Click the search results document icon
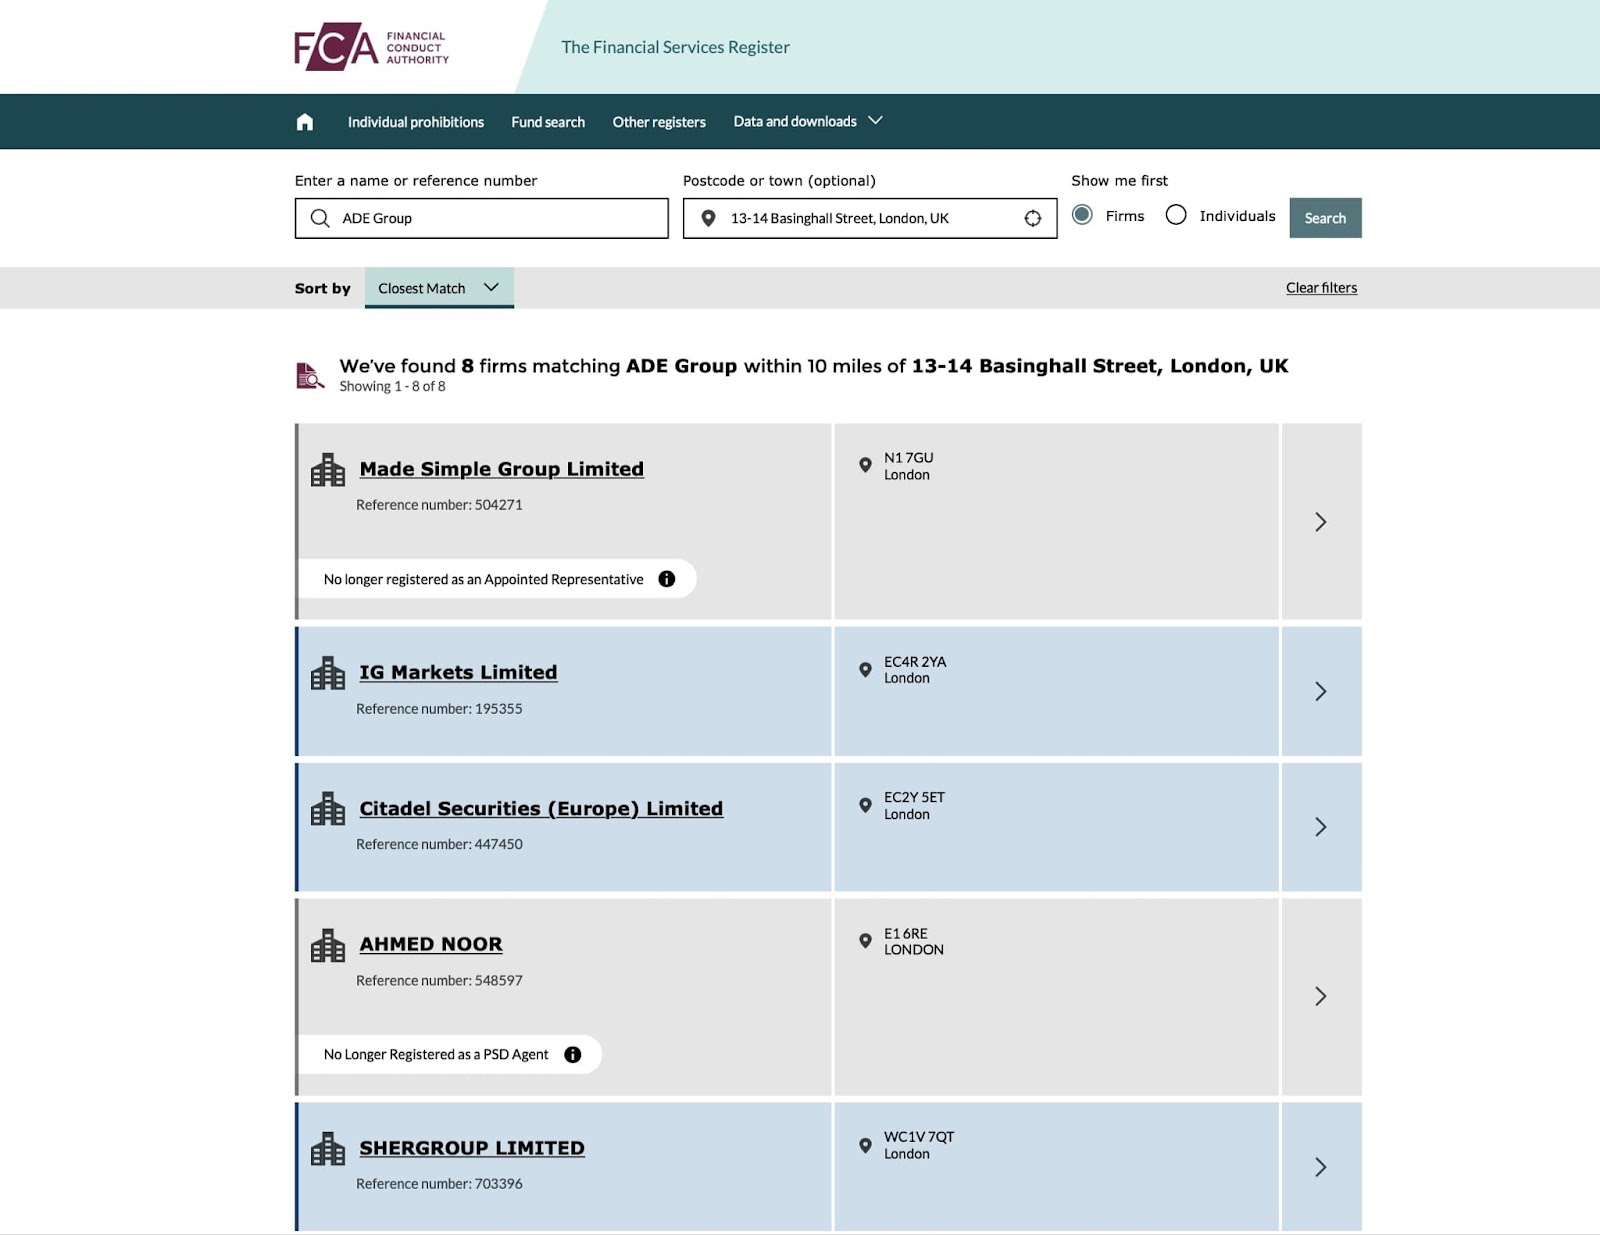Image resolution: width=1600 pixels, height=1235 pixels. tap(310, 375)
